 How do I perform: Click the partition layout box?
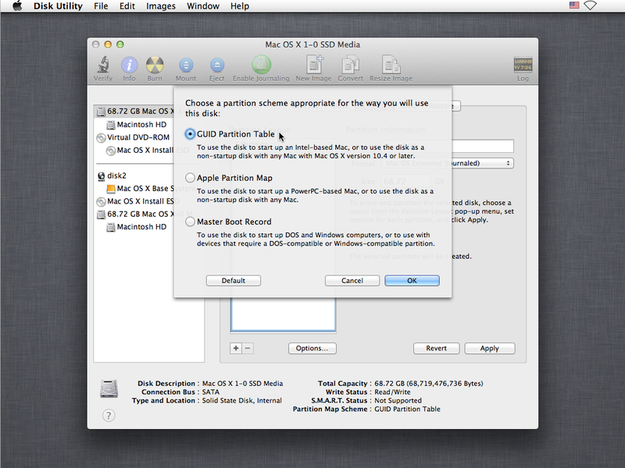[x=283, y=315]
